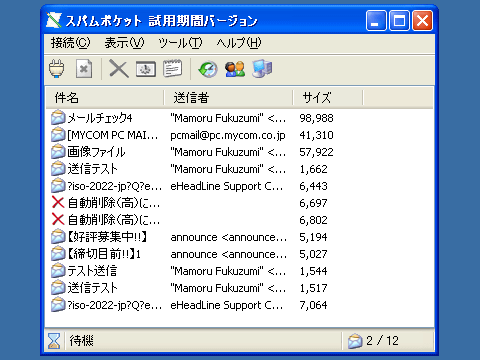This screenshot has height=360, width=480.
Task: Click eHeadLine Support sender of 6,443 row
Action: pyautogui.click(x=227, y=186)
